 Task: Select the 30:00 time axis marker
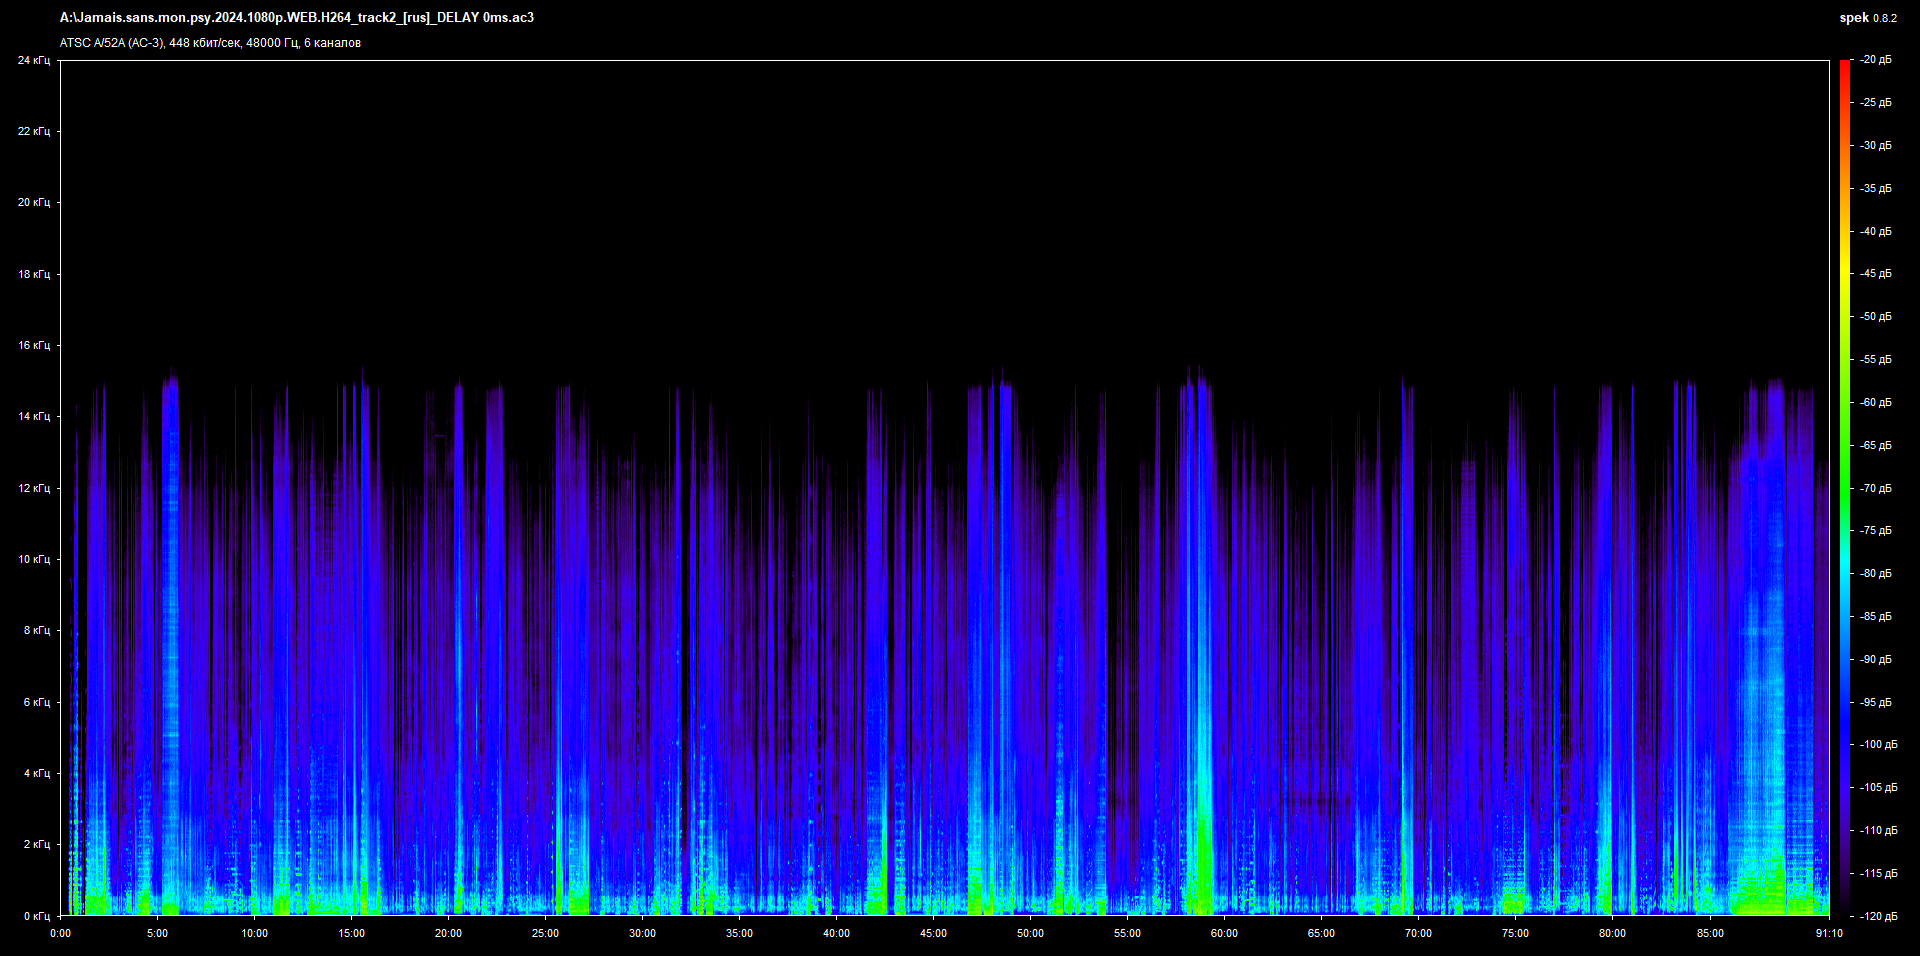coord(642,933)
